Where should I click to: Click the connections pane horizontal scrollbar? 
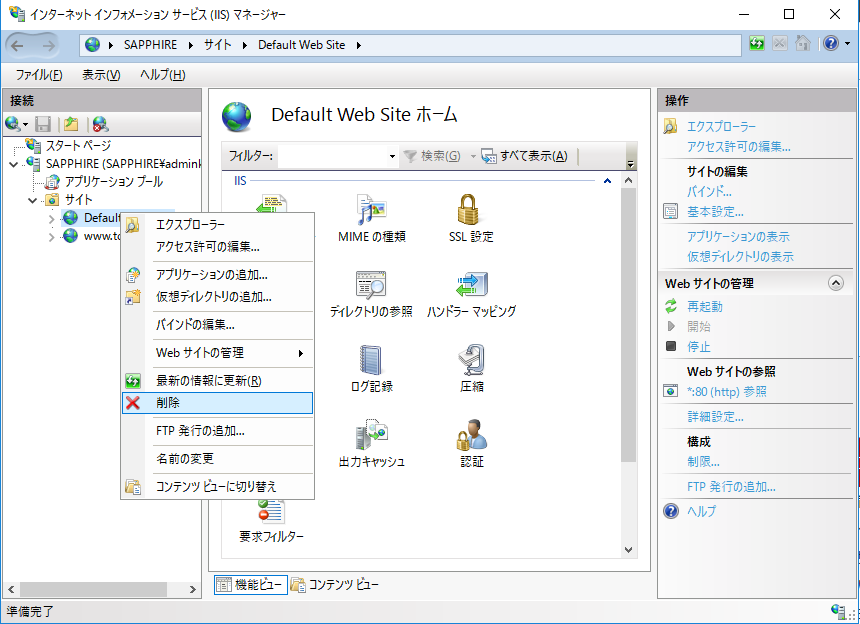[94, 589]
